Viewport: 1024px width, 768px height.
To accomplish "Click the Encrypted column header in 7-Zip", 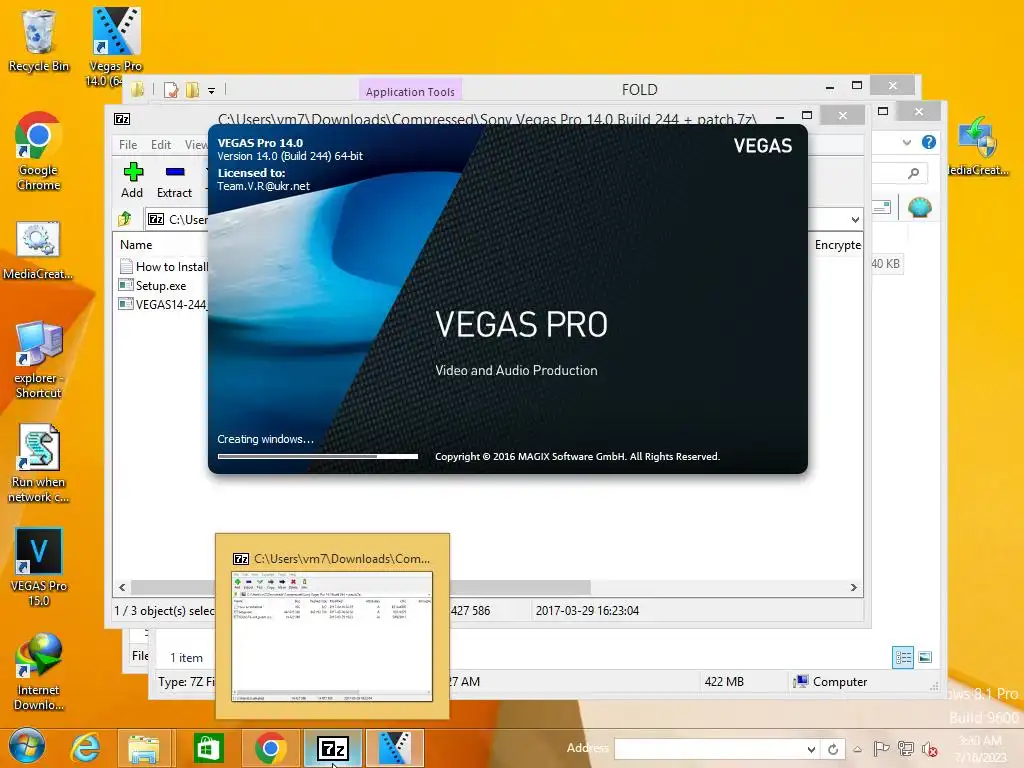I will [838, 244].
